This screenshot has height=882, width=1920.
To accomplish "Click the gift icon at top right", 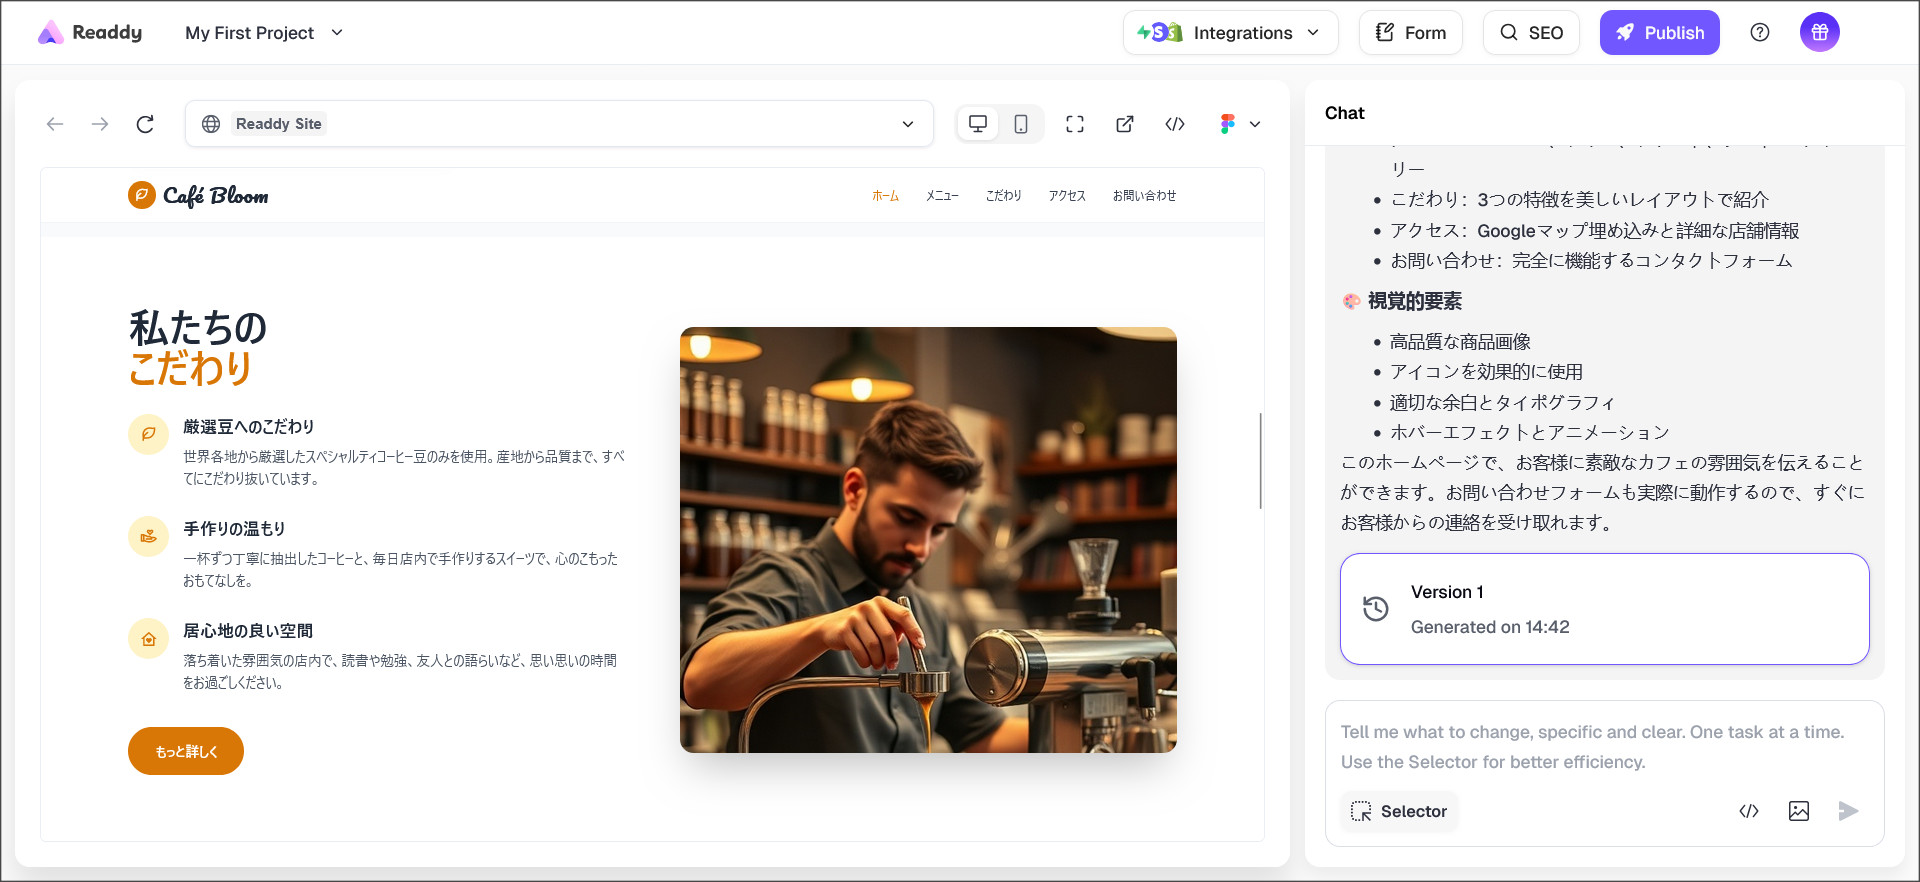I will [x=1819, y=33].
